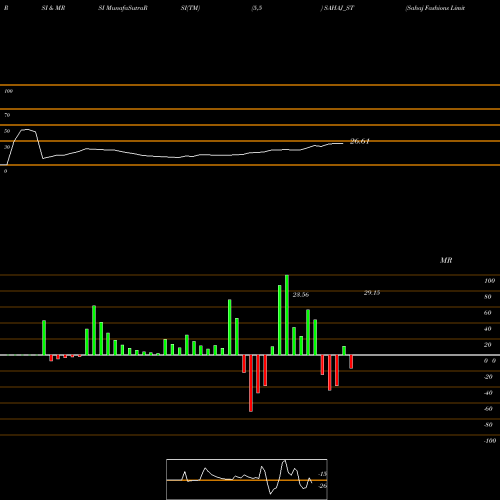This screenshot has height=500, width=500.
Task: Click the 40 label on MR axis
Action: pos(488,329)
